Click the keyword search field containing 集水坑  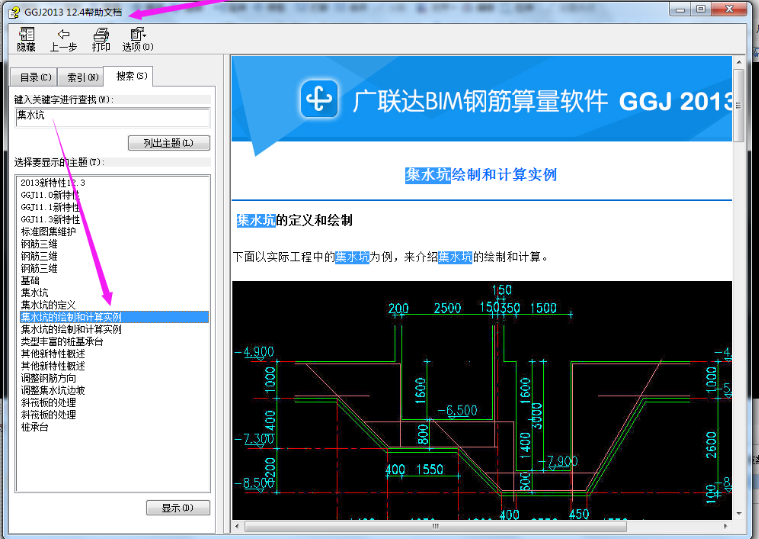(113, 117)
